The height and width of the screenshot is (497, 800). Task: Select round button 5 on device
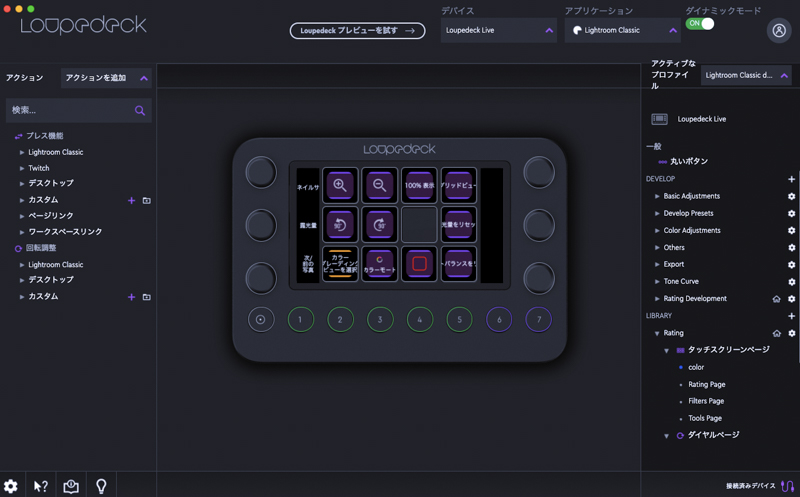(x=459, y=319)
